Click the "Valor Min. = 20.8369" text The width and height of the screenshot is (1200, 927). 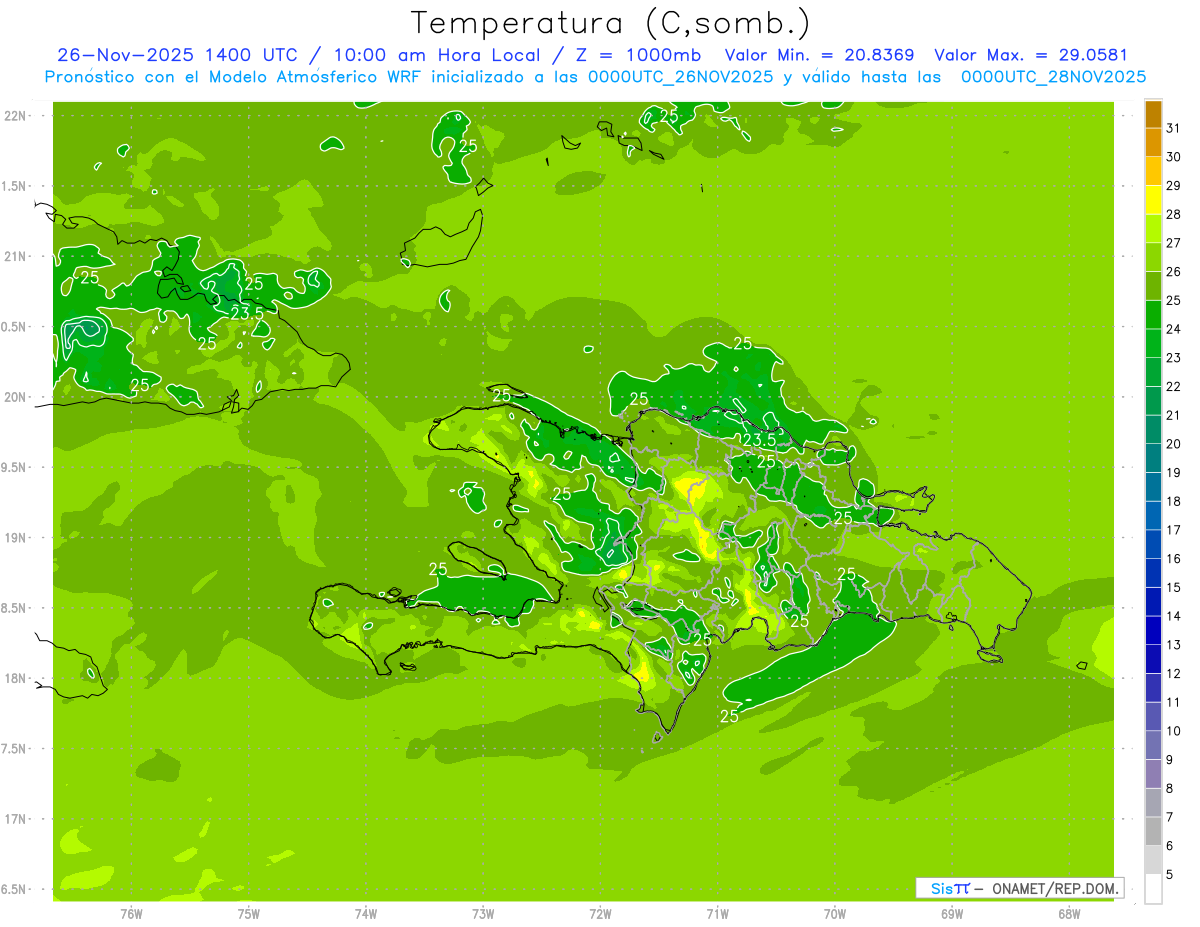pos(821,55)
